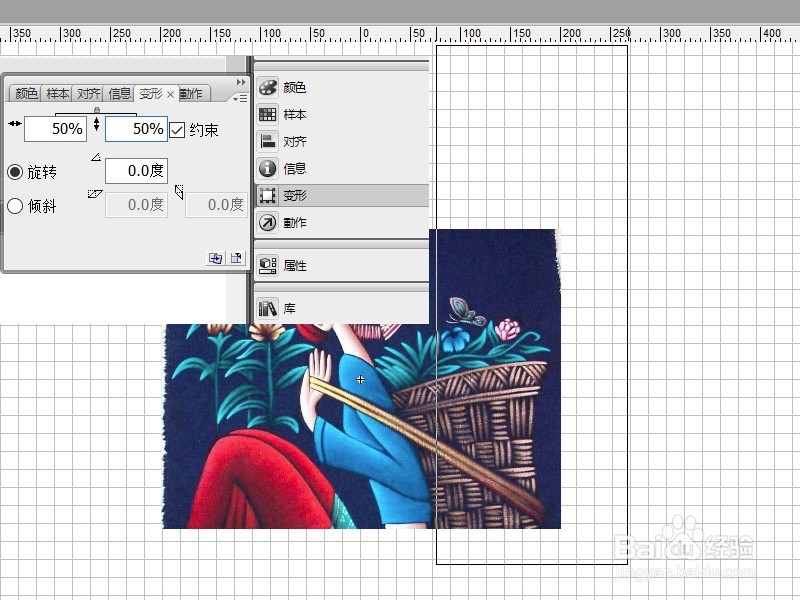Click the 颜色 label in collapsed panel list
This screenshot has width=800, height=600.
[x=294, y=88]
